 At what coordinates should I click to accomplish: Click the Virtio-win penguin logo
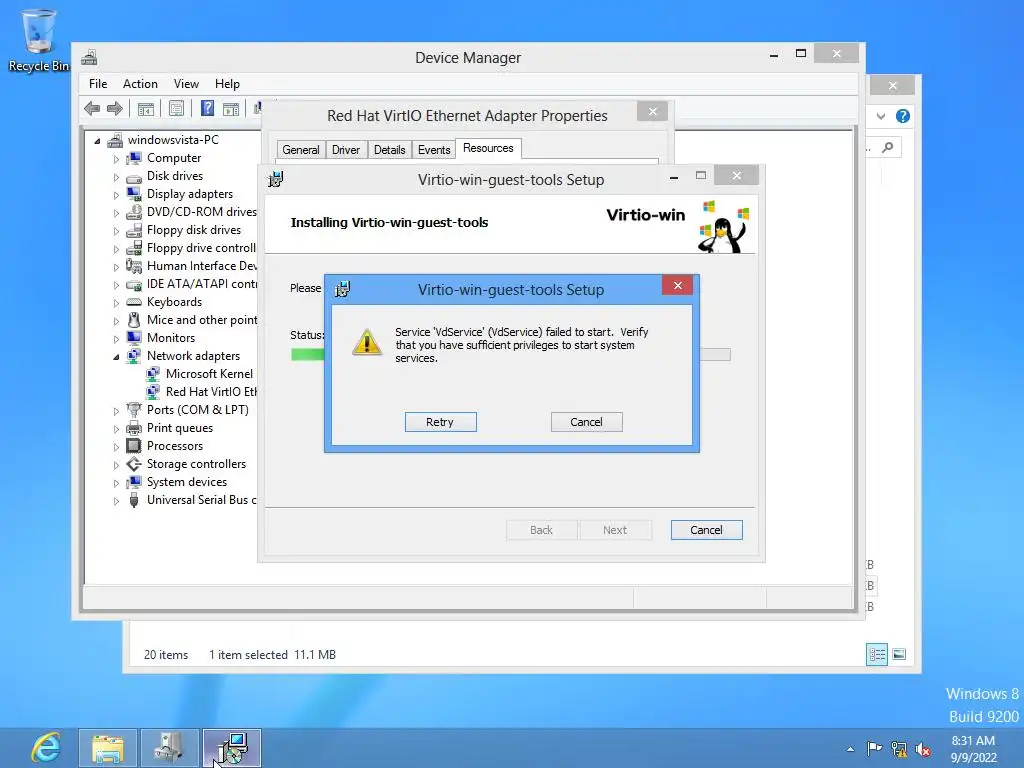coord(723,227)
